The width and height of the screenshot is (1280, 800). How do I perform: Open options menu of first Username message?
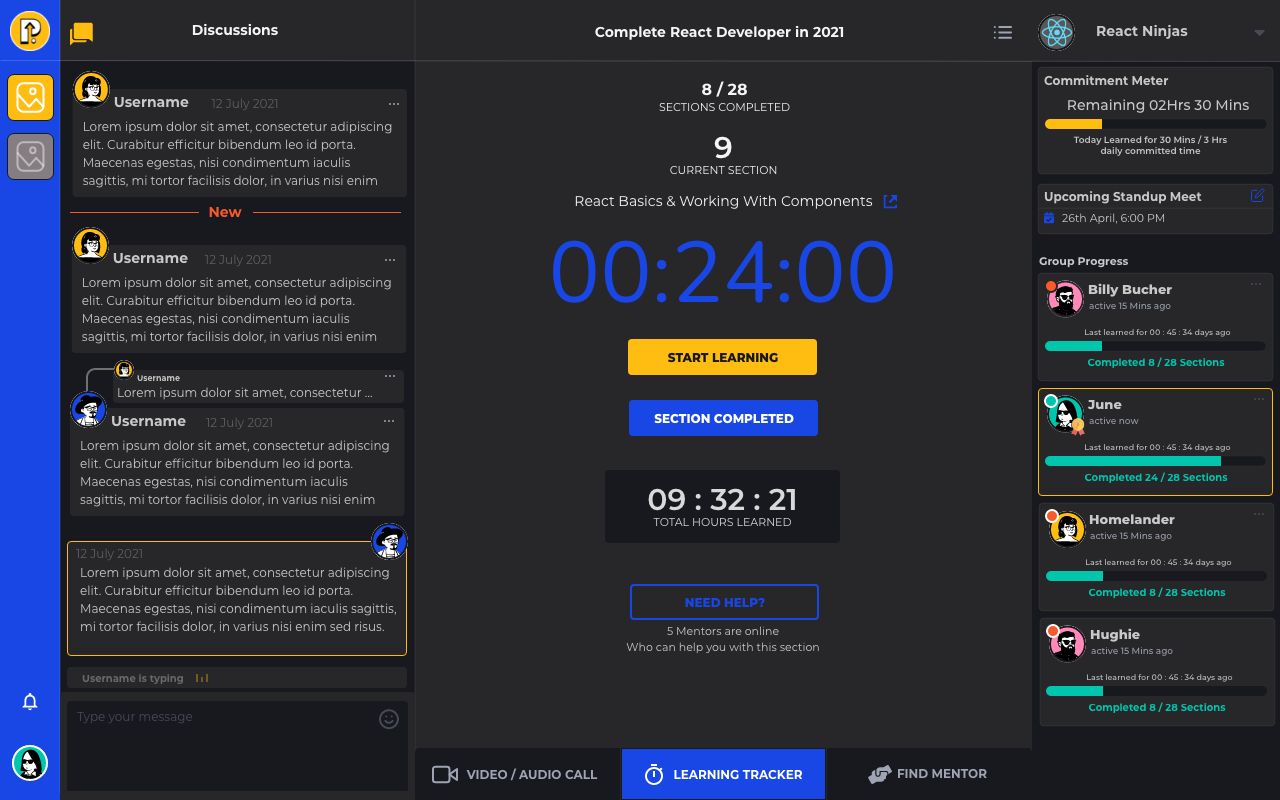point(394,104)
